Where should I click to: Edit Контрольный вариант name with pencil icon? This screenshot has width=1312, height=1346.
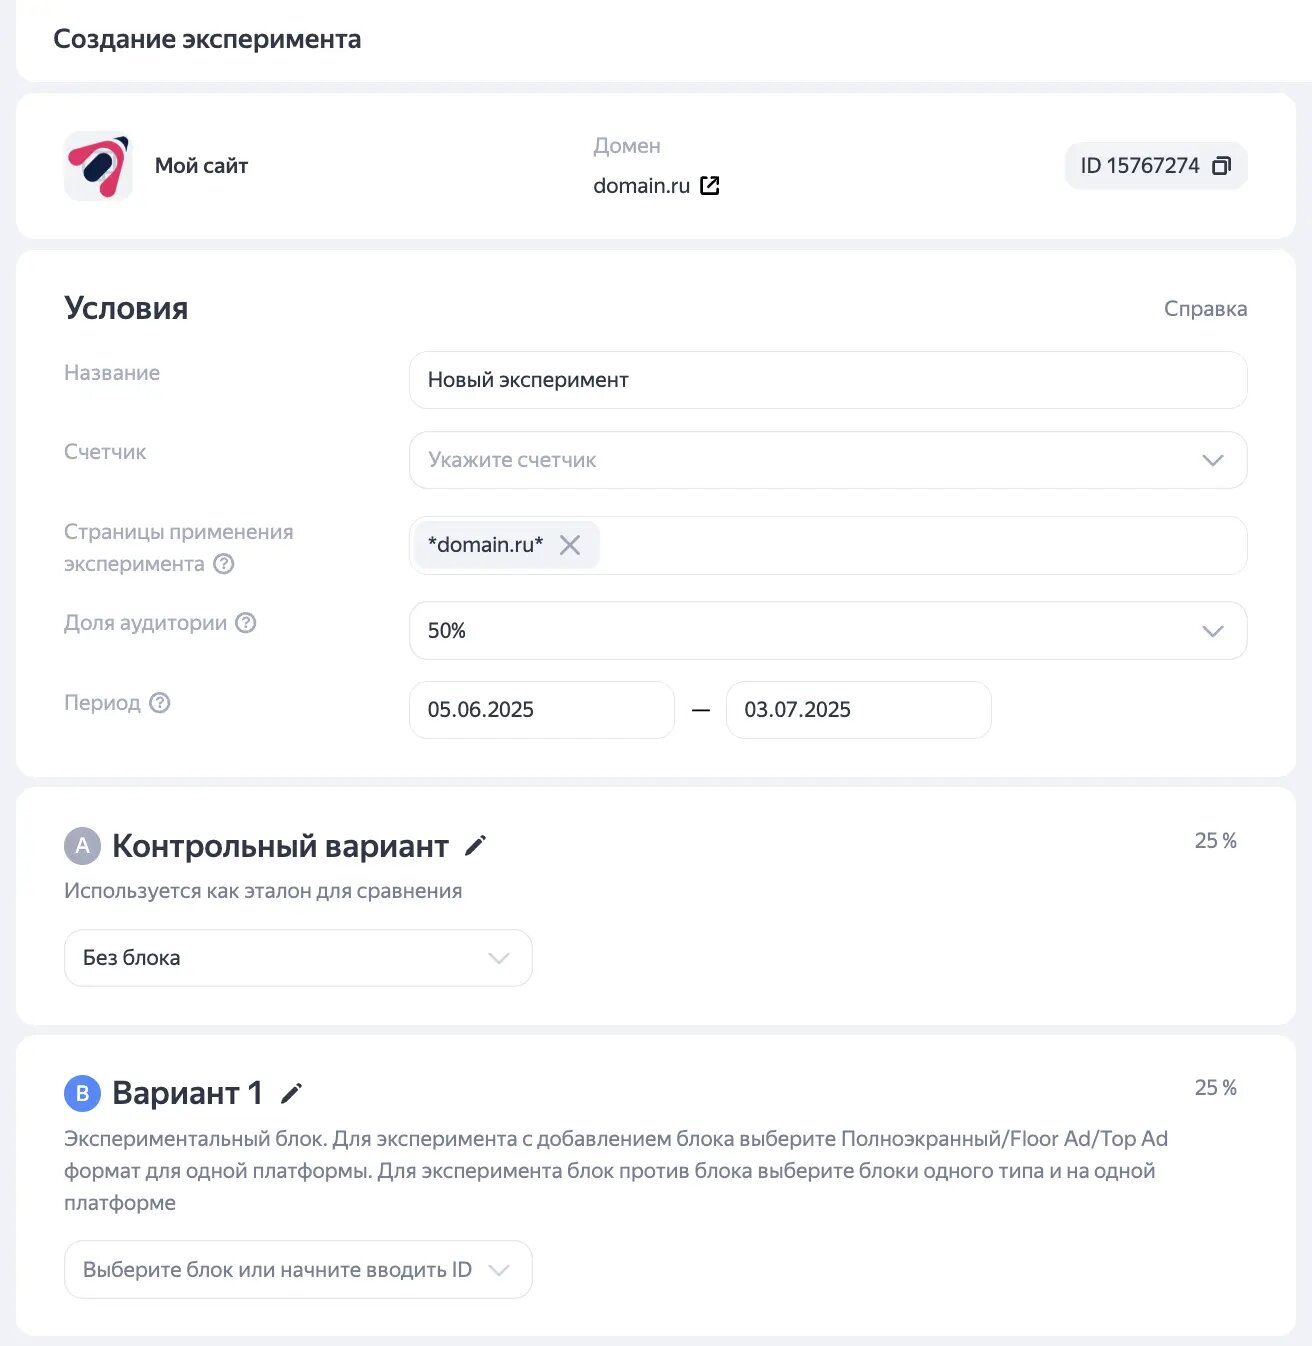476,846
